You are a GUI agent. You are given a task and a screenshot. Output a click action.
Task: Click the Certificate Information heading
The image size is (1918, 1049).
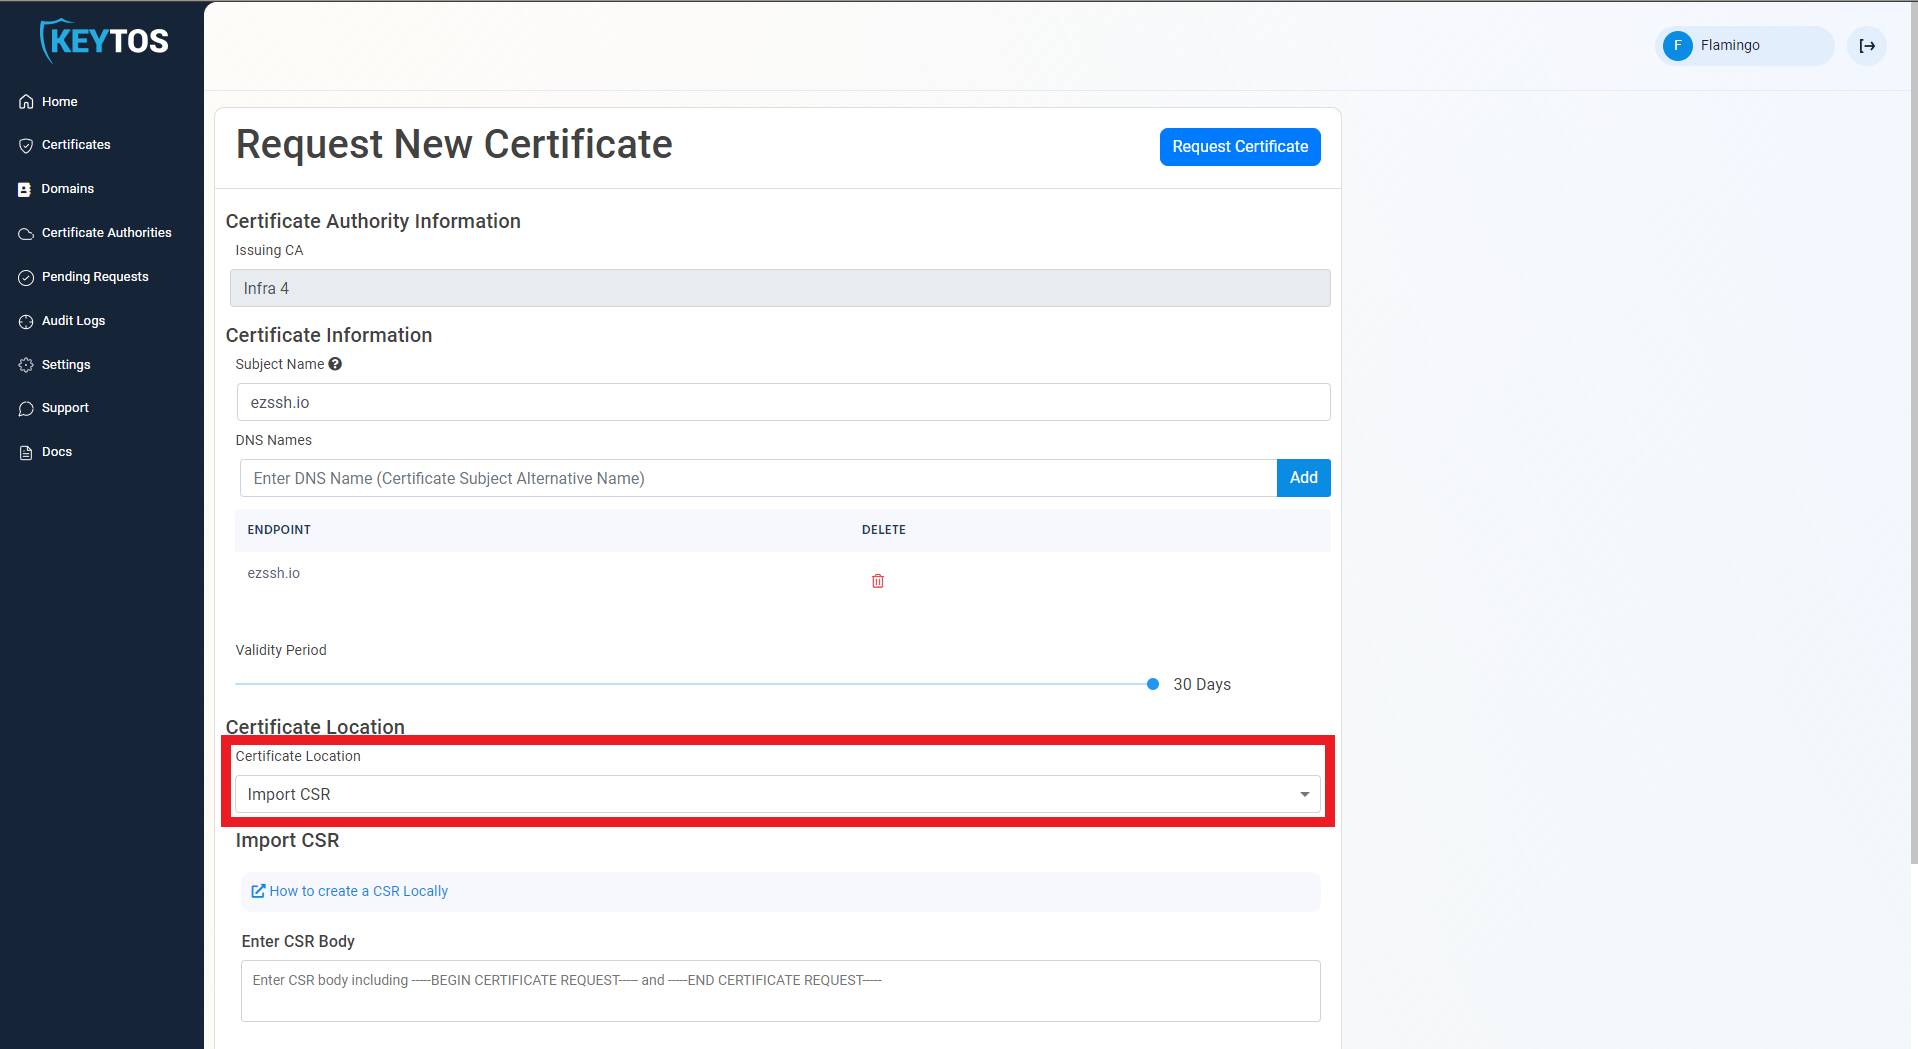coord(329,335)
